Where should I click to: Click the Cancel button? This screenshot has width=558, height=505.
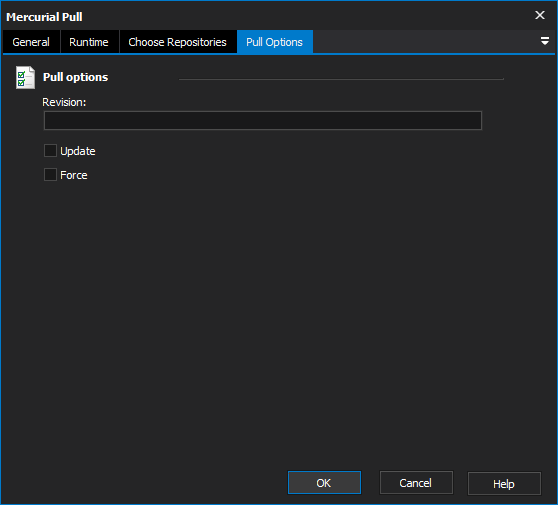pos(416,483)
